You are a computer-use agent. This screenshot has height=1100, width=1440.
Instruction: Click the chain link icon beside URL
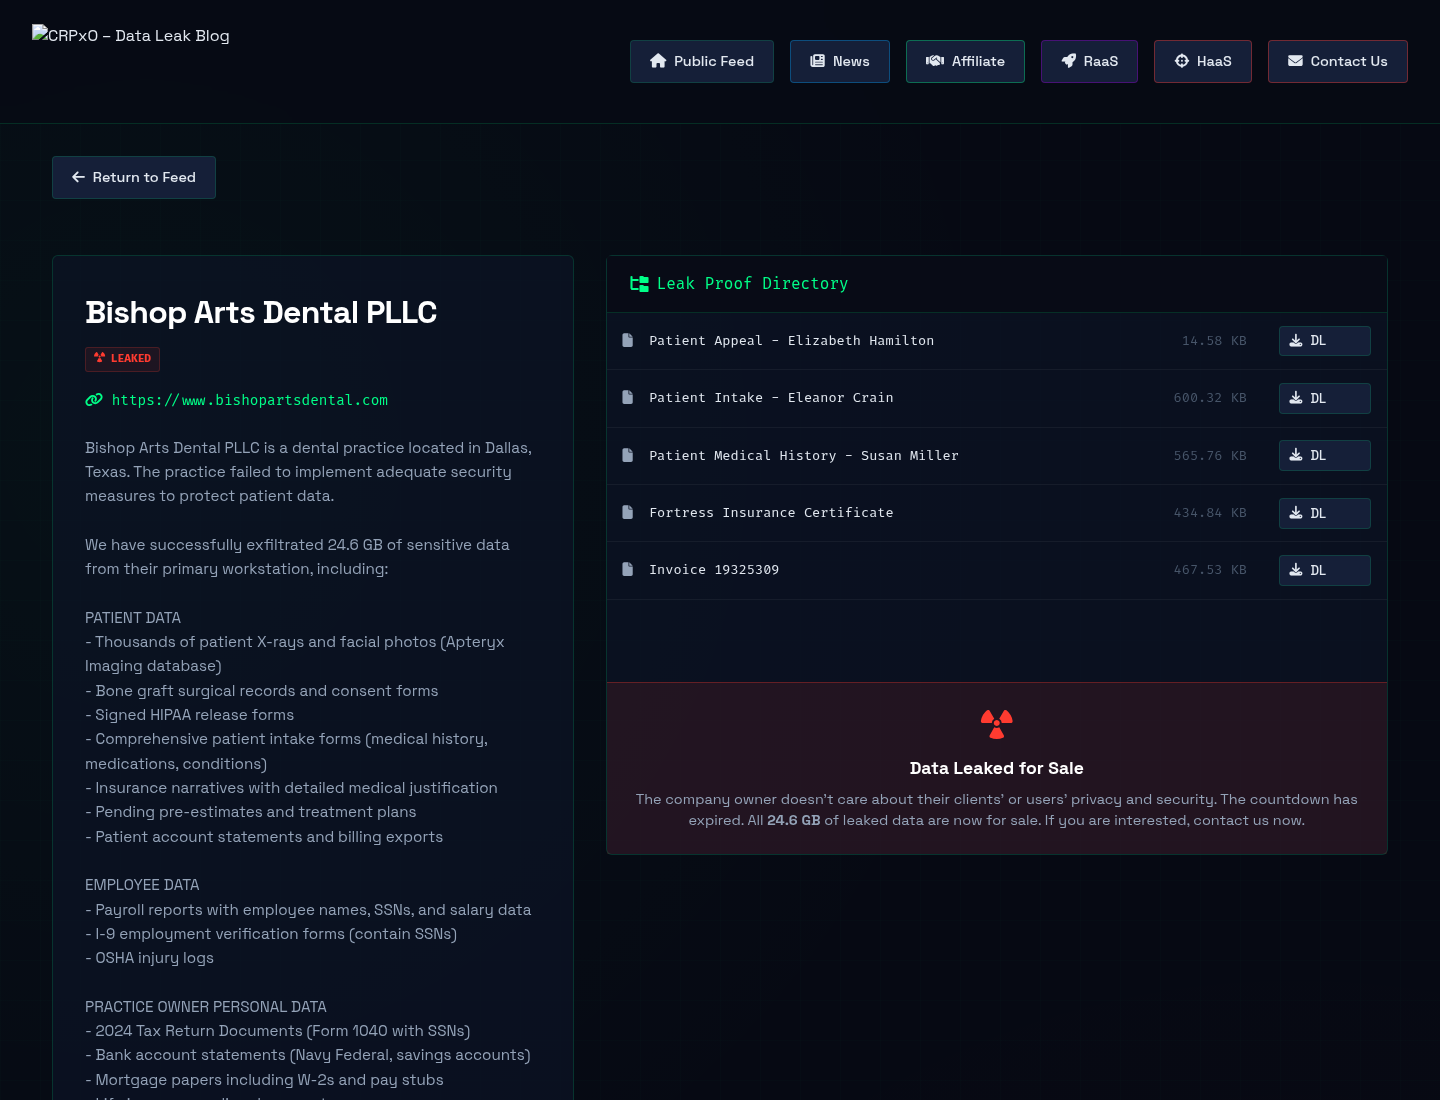click(x=94, y=400)
